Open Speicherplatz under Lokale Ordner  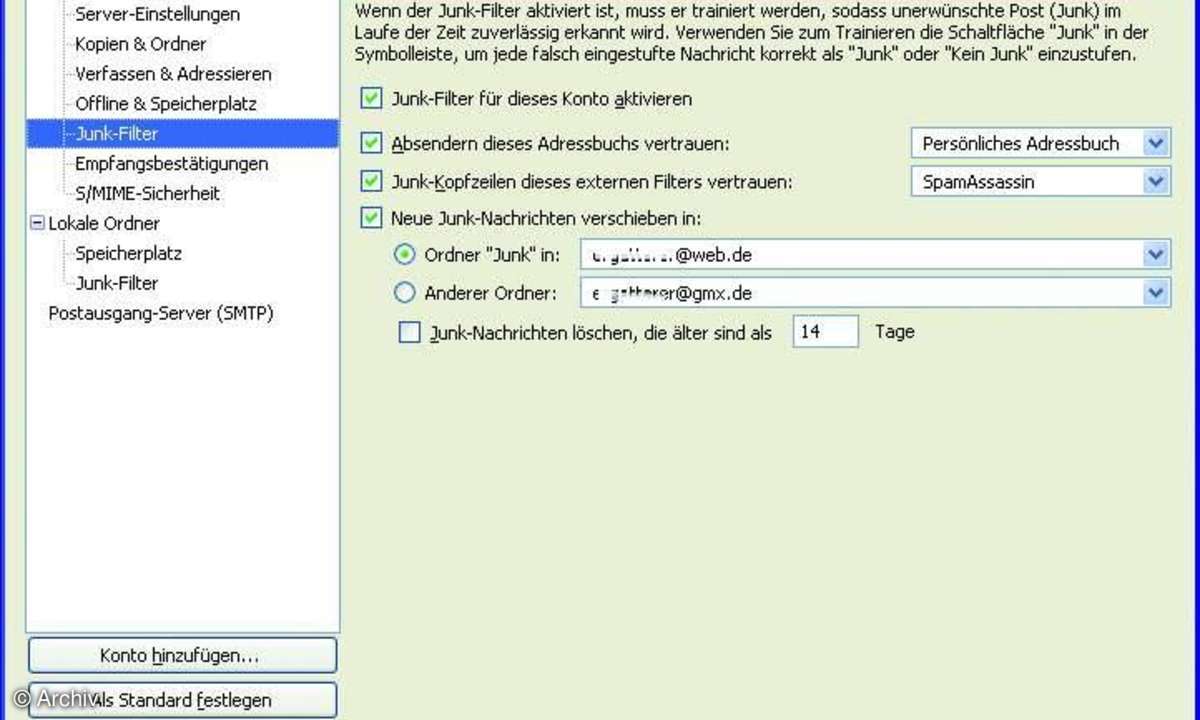(x=128, y=253)
